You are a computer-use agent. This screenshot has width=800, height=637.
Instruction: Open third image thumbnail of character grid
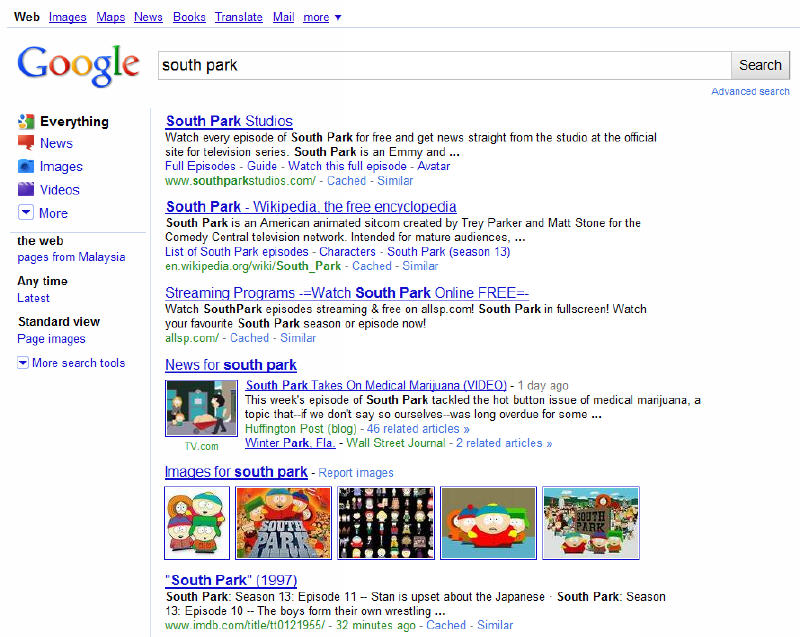(x=386, y=523)
